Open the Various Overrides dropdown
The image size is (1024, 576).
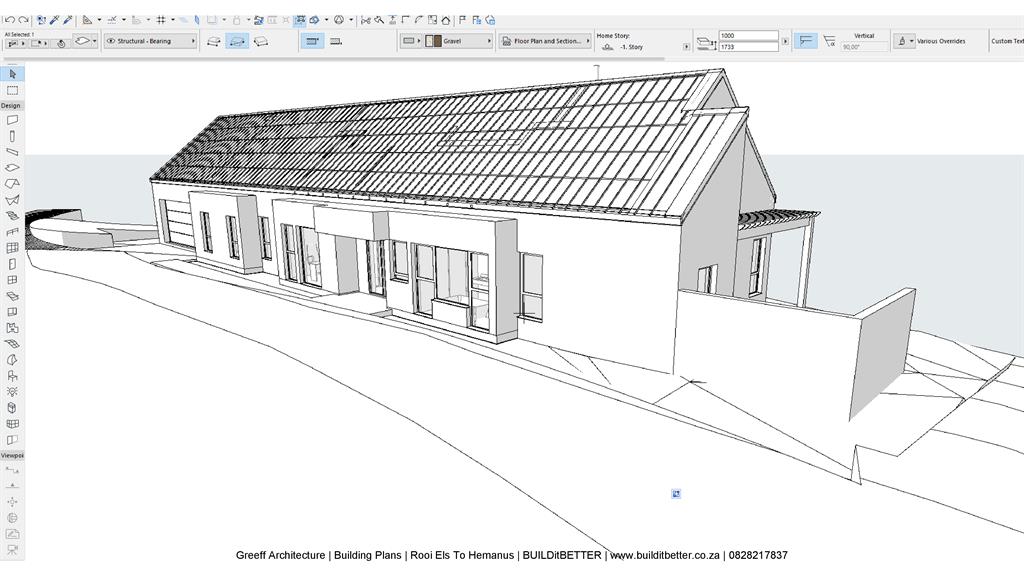904,41
